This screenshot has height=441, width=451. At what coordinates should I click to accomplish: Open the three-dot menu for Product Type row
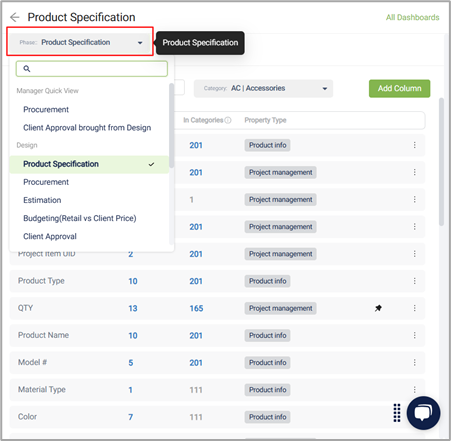tap(414, 281)
